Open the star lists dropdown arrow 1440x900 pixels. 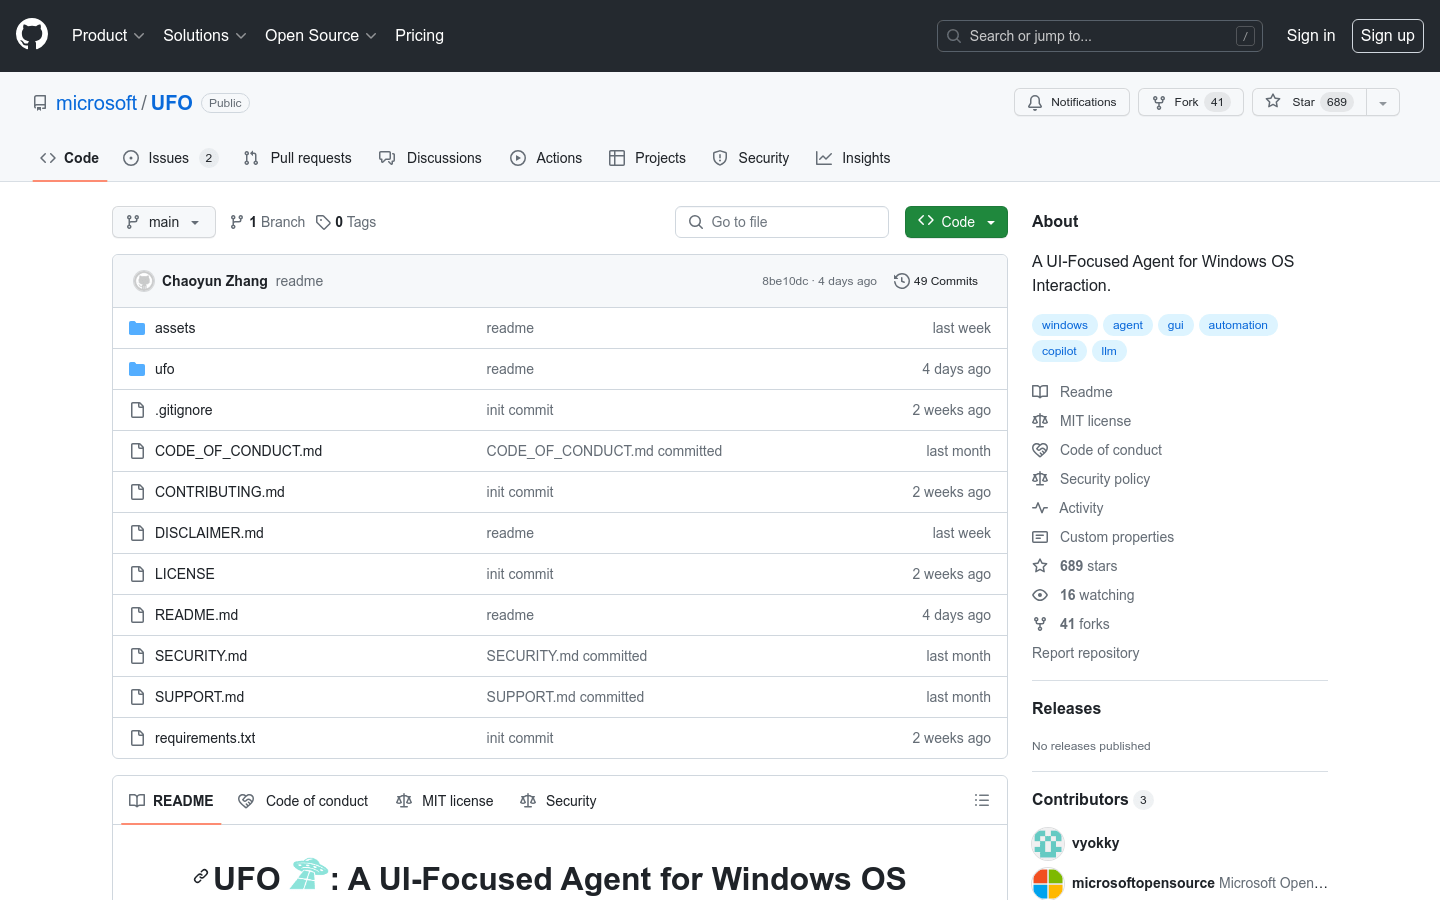click(1383, 102)
